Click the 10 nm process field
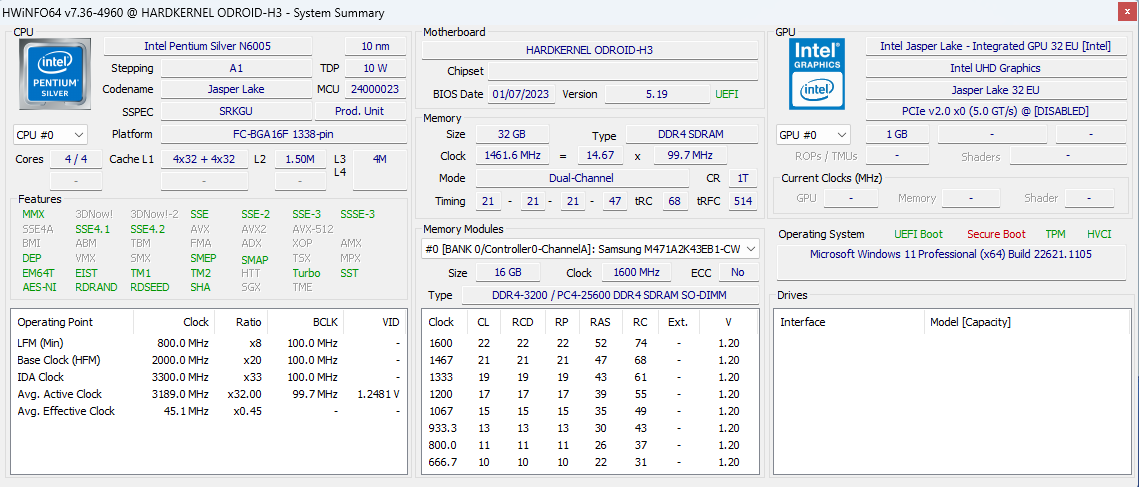The image size is (1139, 487). tap(376, 46)
